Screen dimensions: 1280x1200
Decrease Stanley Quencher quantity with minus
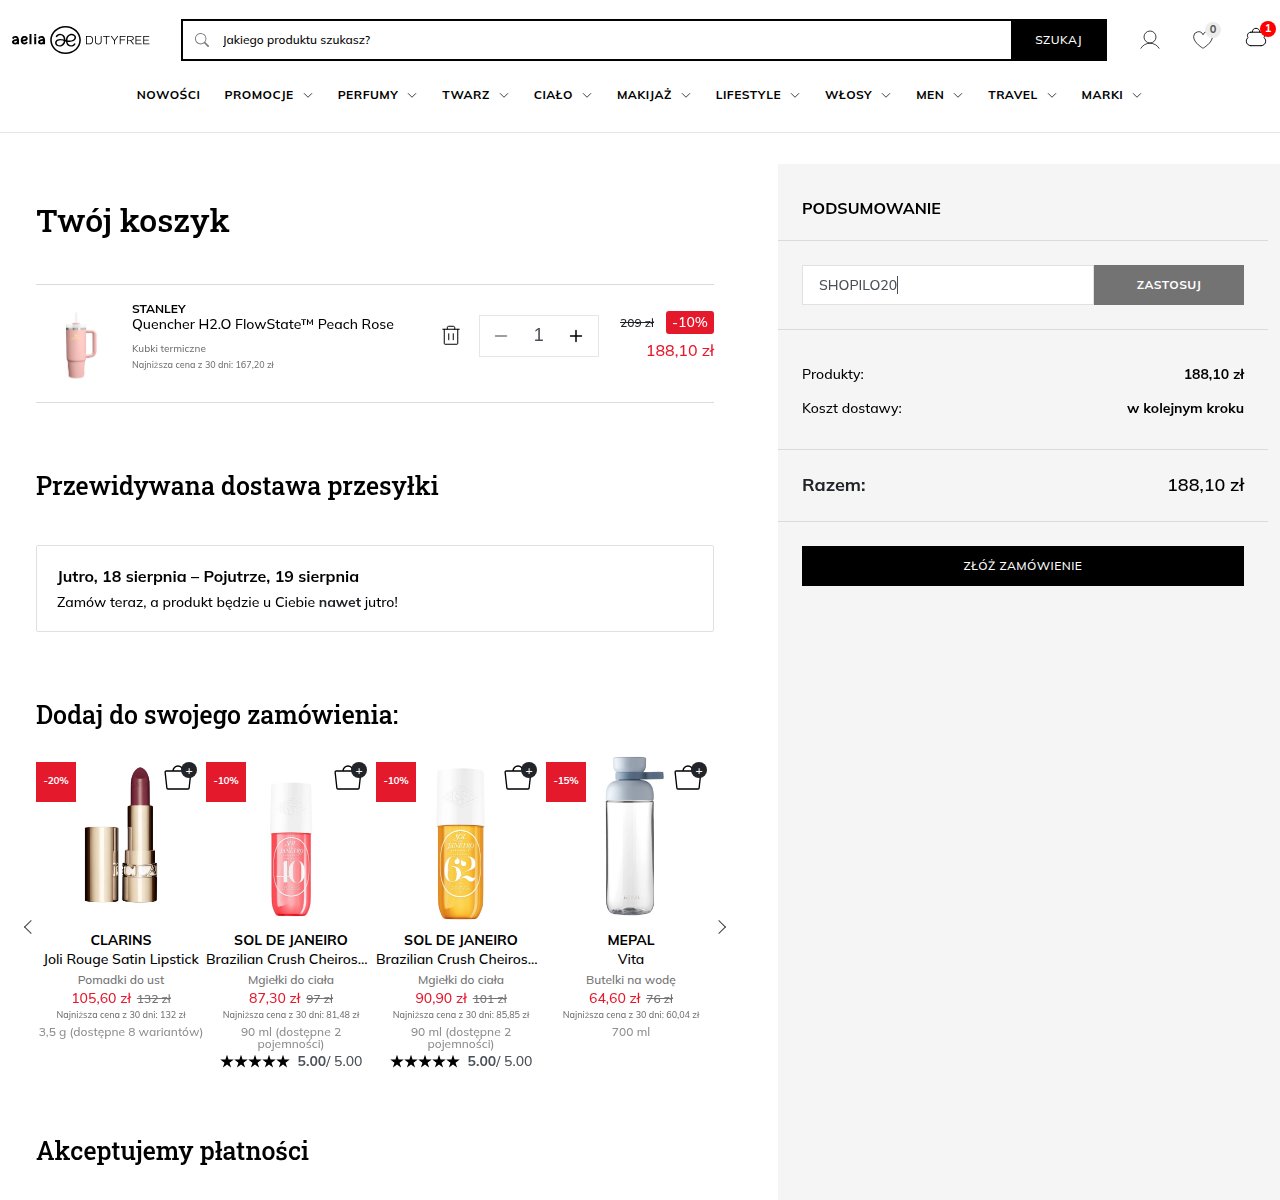tap(501, 336)
